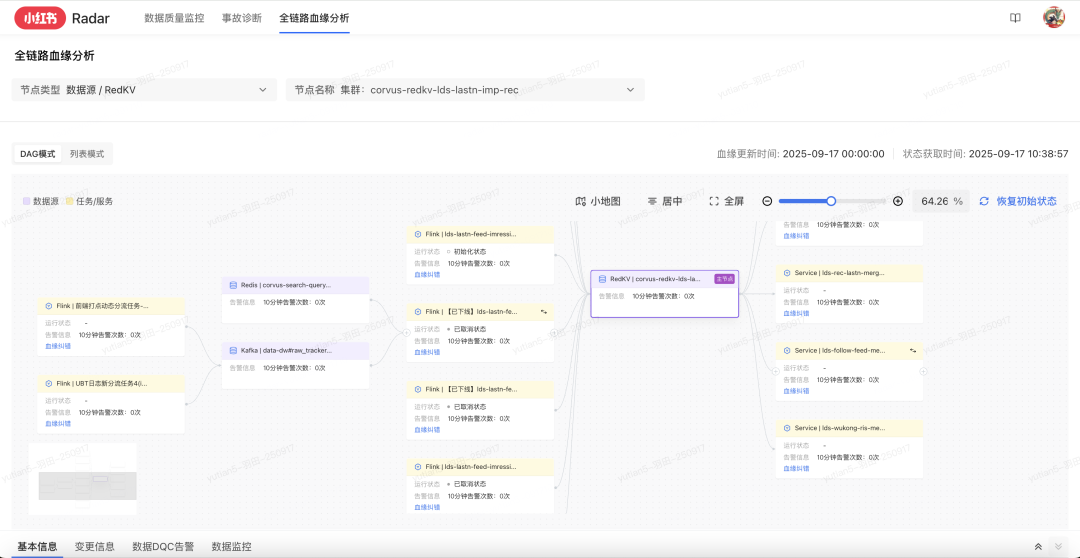Expand downstream of Flink 【已下线】 card with swap icon
Screen dimensions: 1080x558
click(x=554, y=332)
